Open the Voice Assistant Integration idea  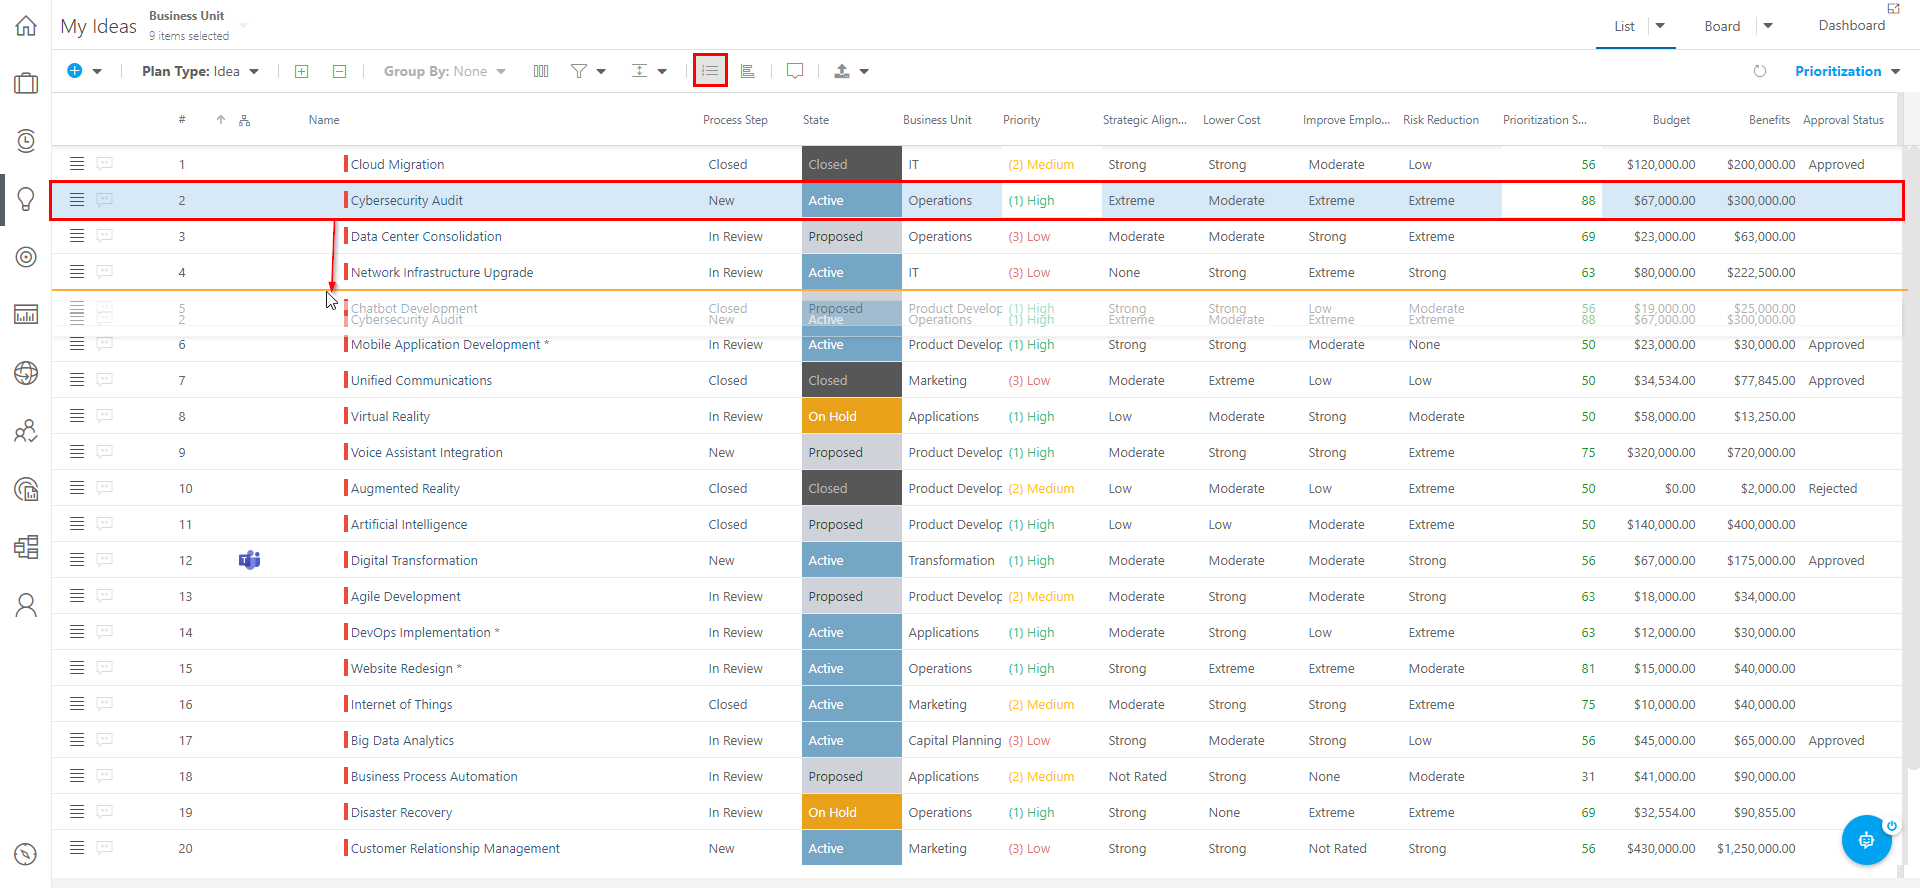point(426,453)
